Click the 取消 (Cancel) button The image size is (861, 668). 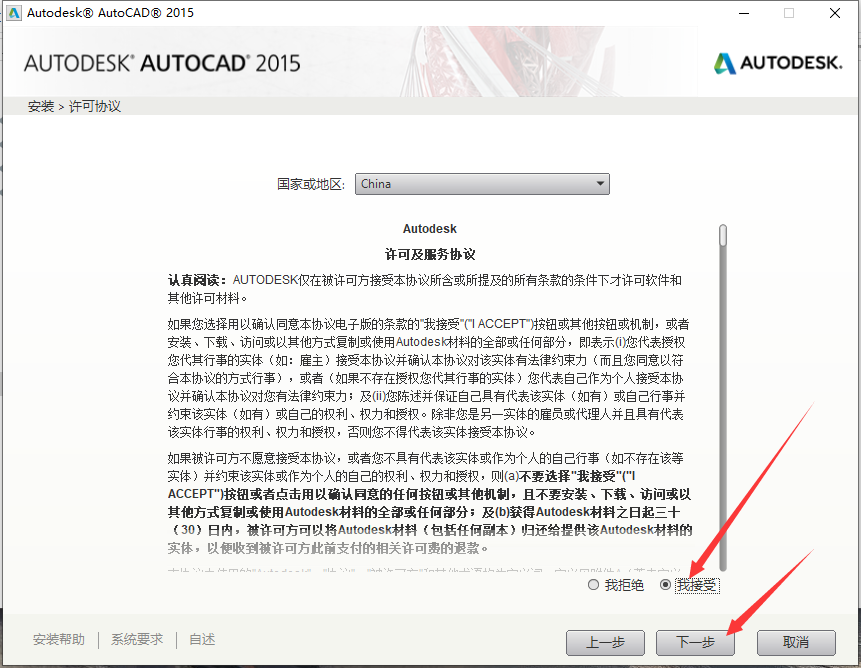[796, 642]
